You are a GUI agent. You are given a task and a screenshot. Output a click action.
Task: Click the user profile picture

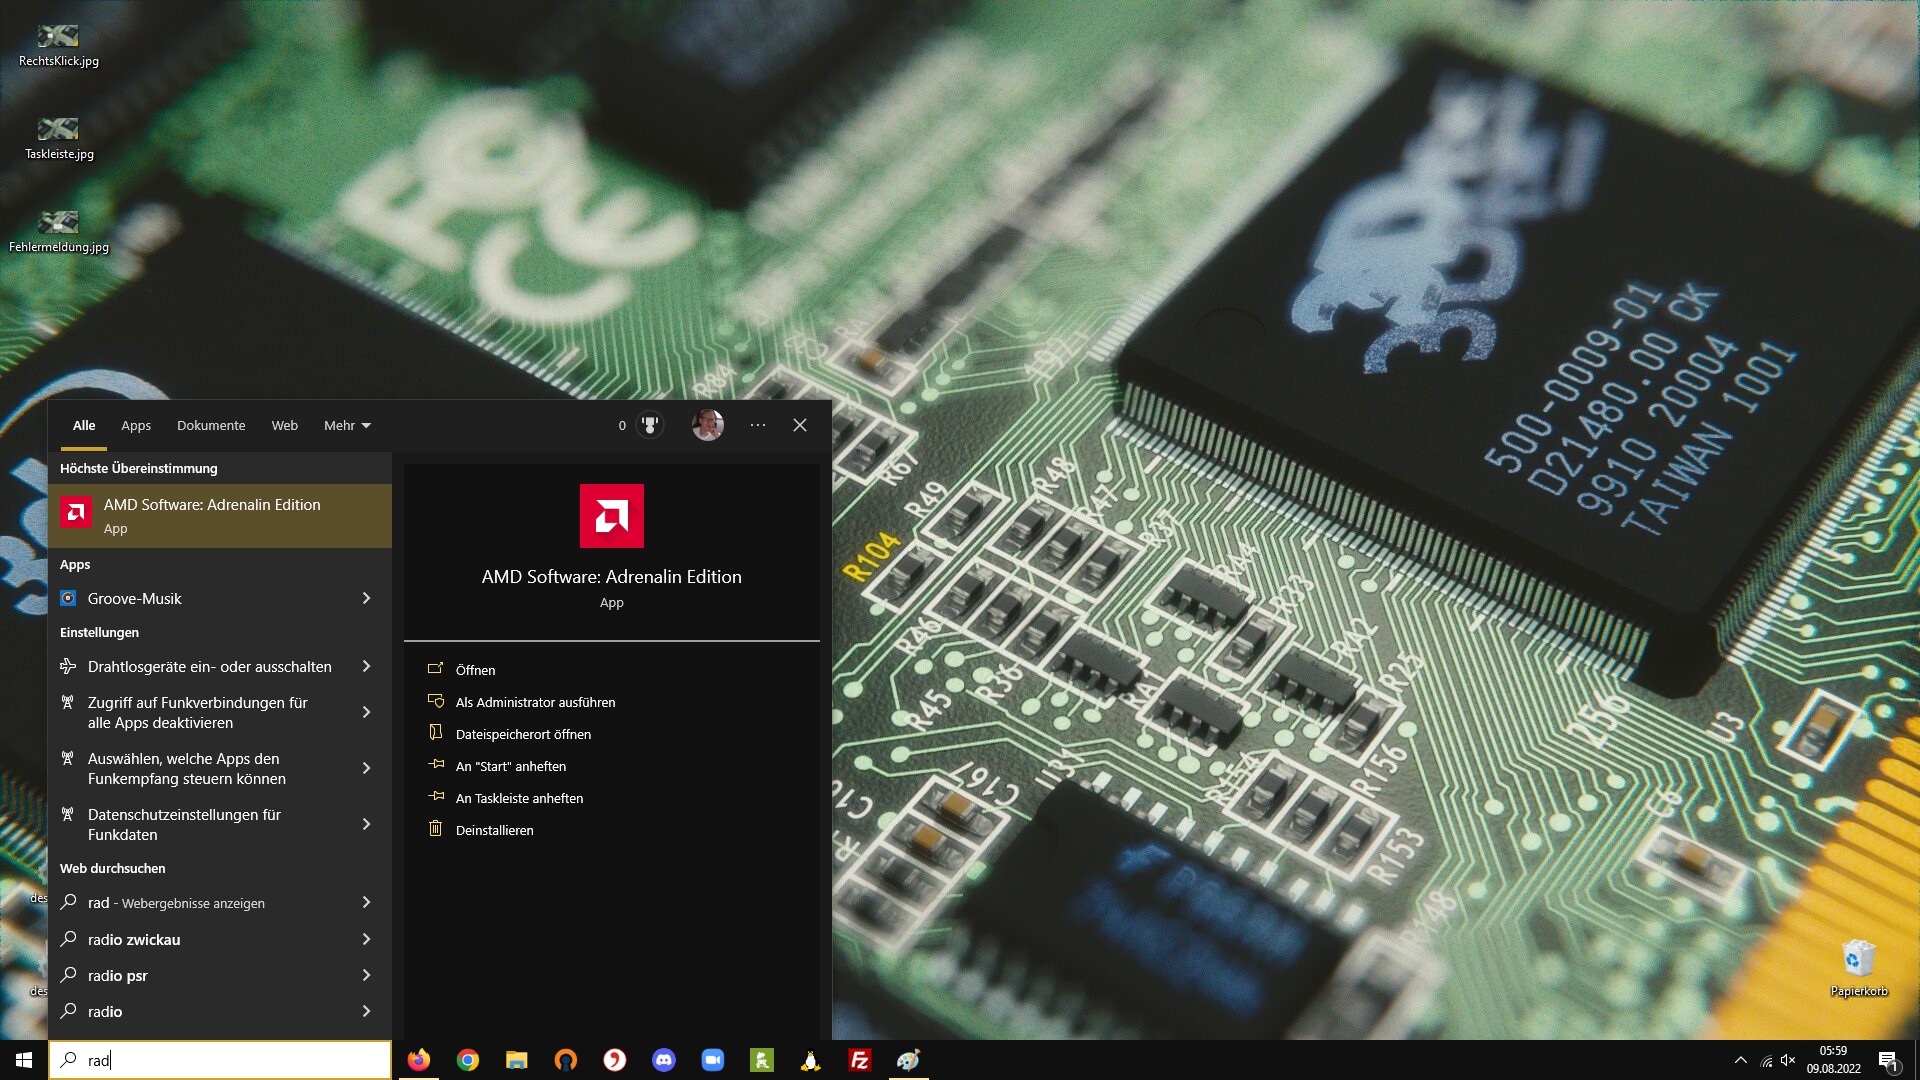(708, 425)
